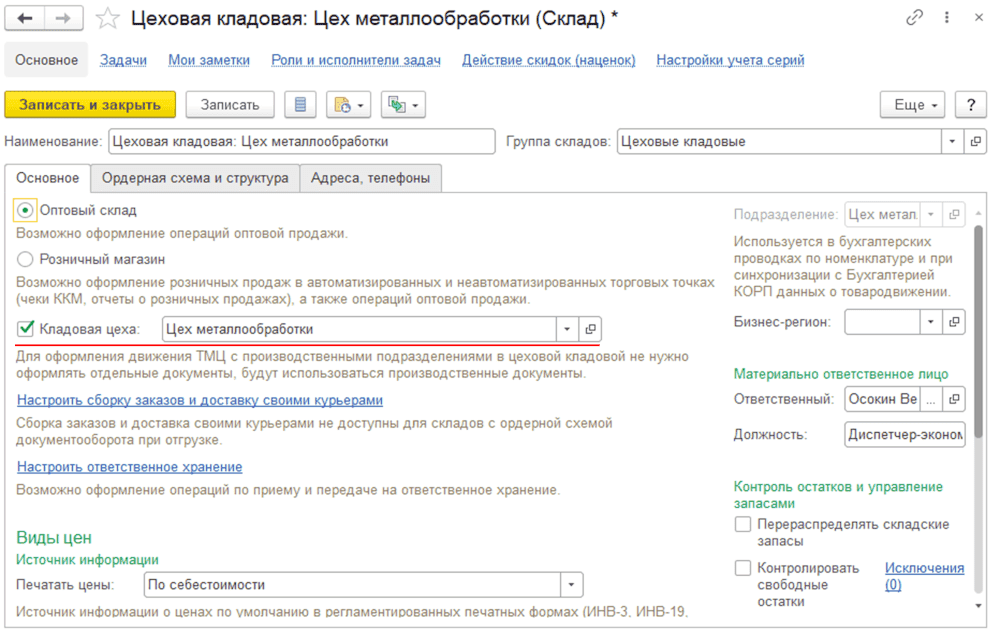Screen dimensions: 1000x629
Task: Open the Группа складов field open-form icon
Action: [975, 142]
